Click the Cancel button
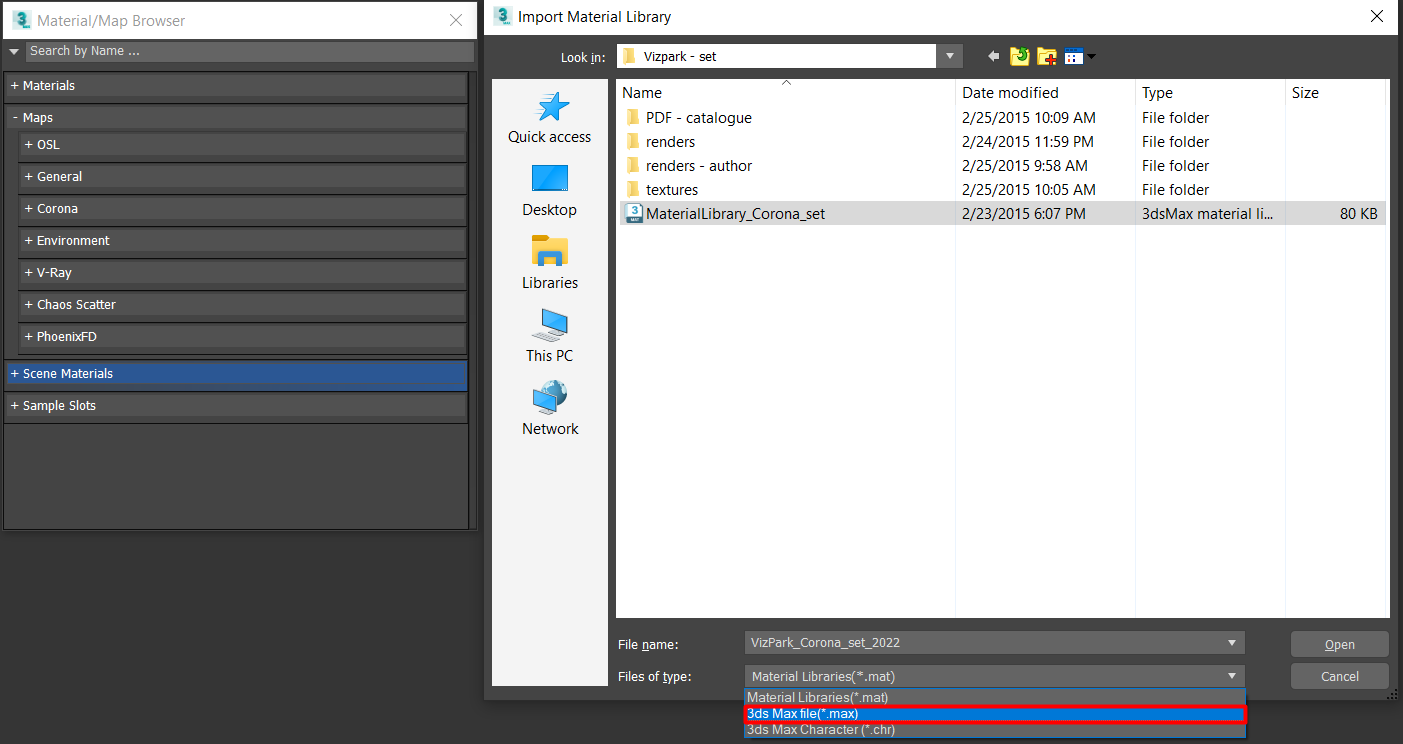The image size is (1403, 744). click(1339, 676)
